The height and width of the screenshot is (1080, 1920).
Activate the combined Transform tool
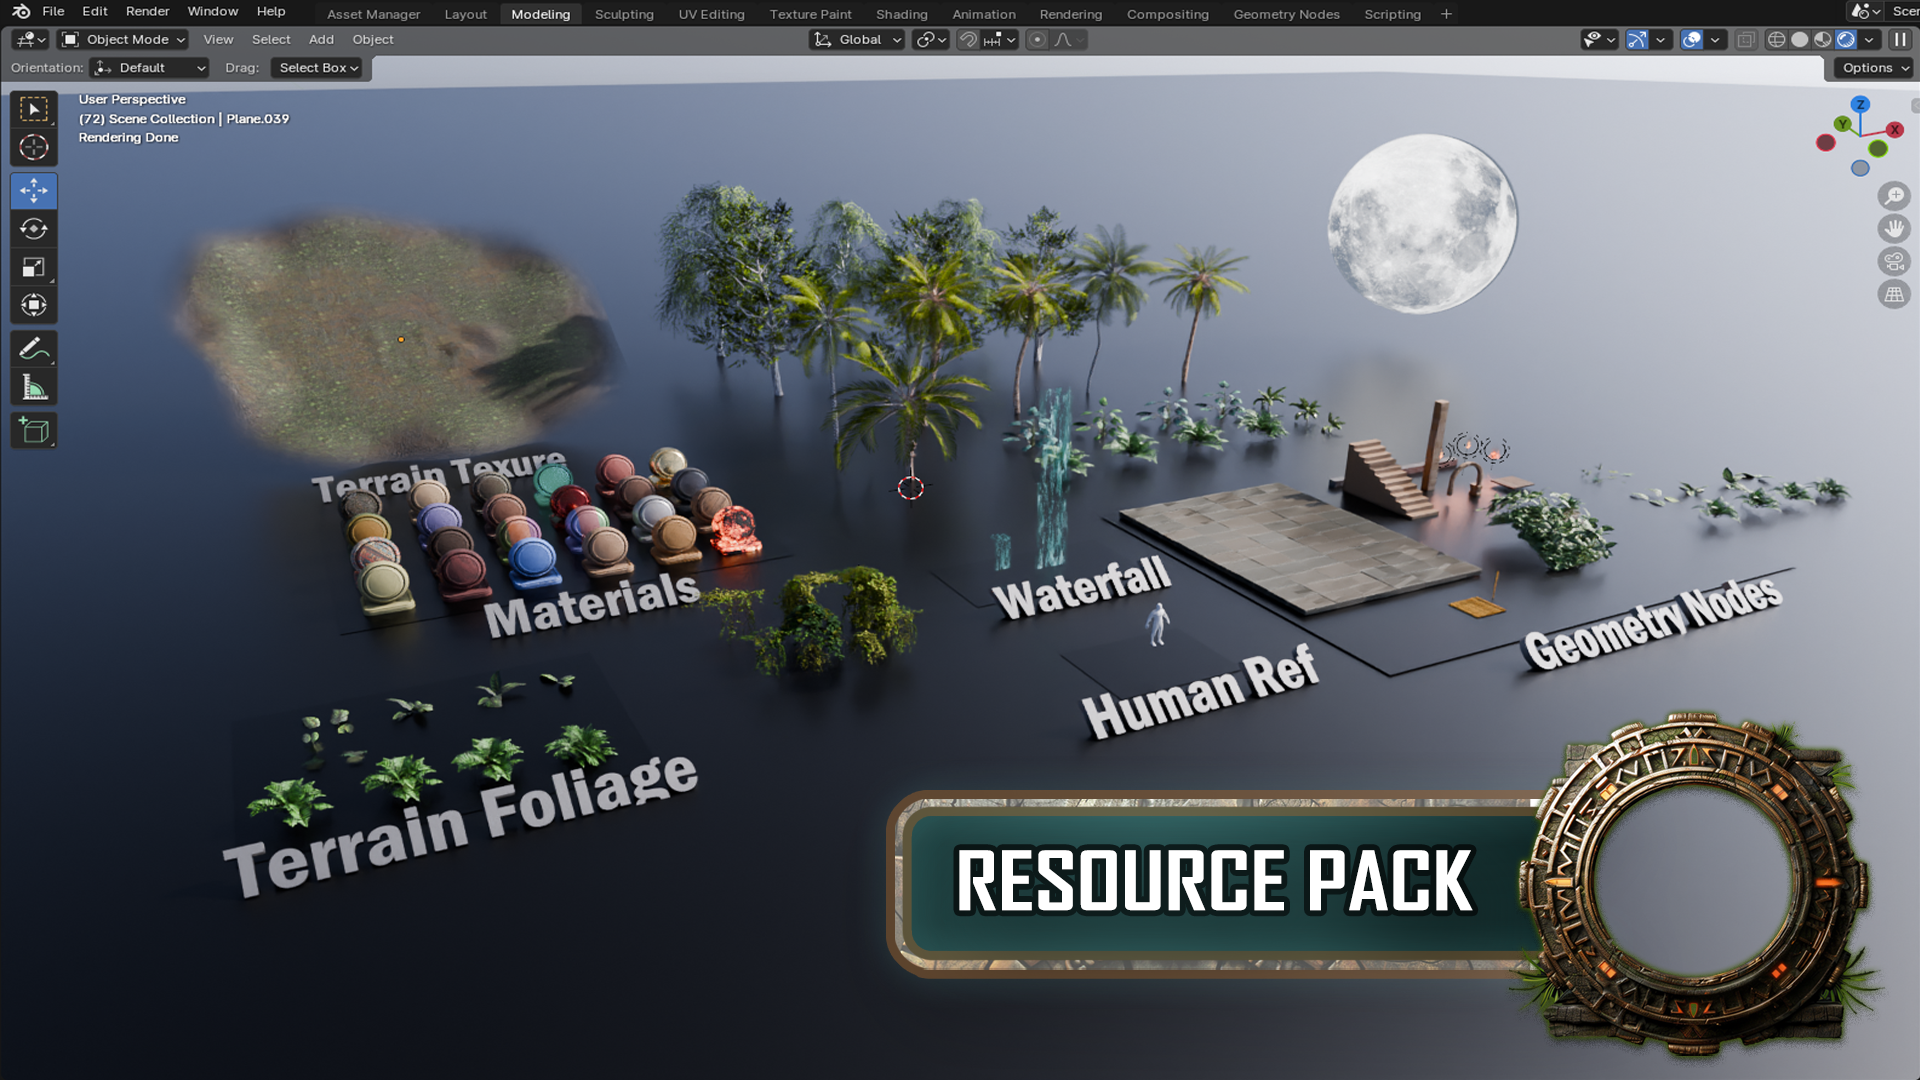pos(34,305)
